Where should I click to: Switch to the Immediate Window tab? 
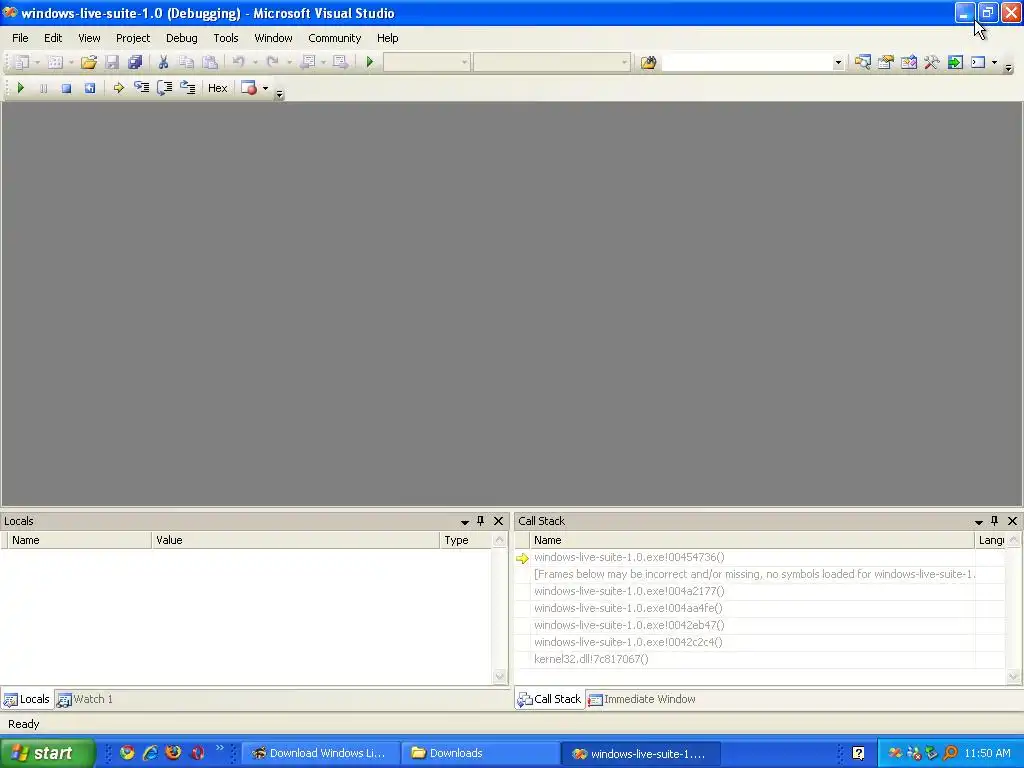(x=642, y=699)
